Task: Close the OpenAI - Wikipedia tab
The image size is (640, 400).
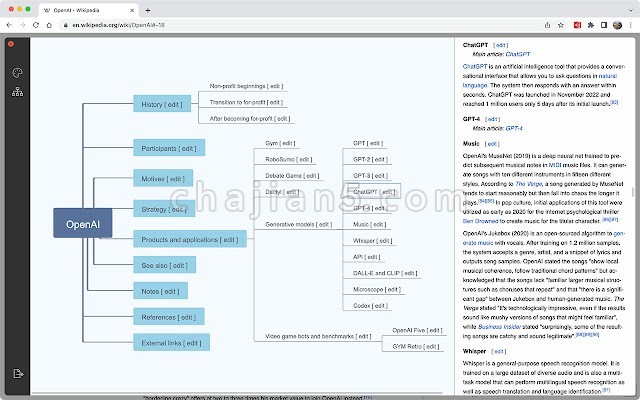Action: [x=132, y=10]
